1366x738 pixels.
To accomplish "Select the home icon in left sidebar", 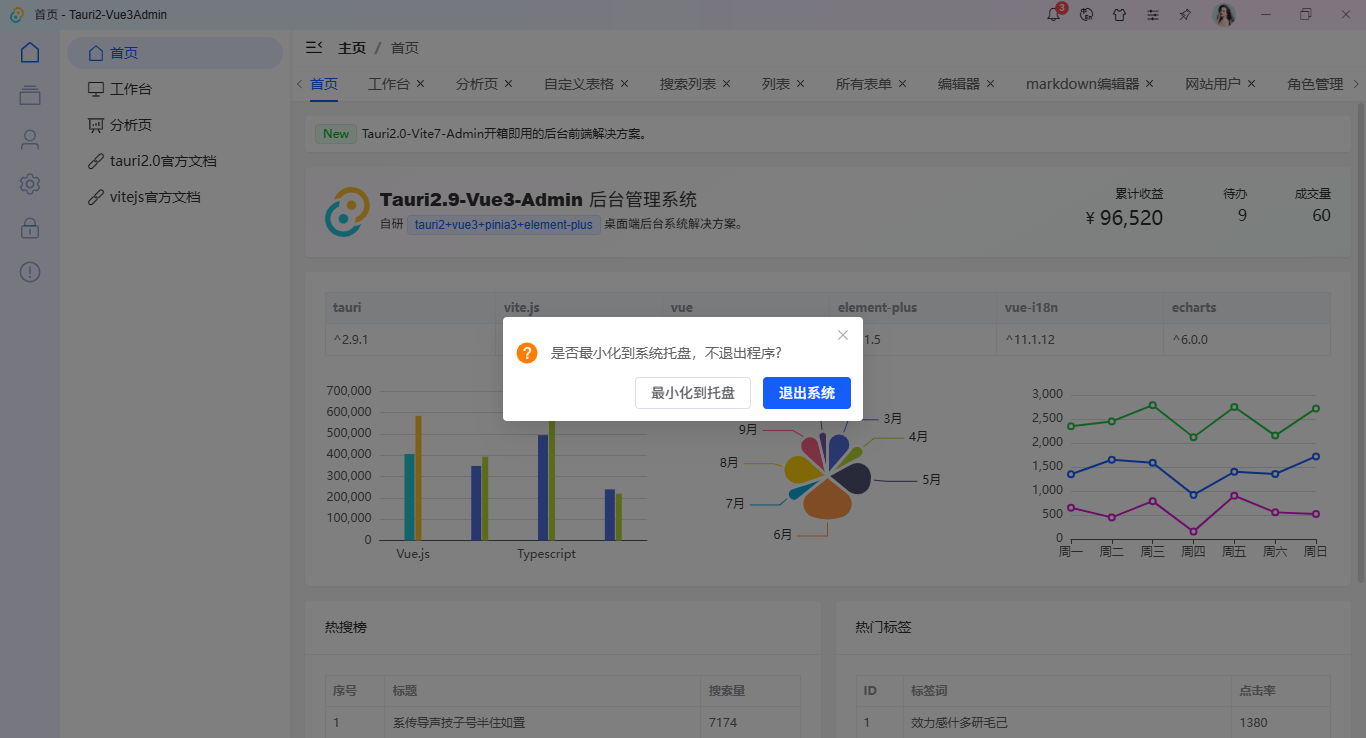I will click(x=29, y=52).
